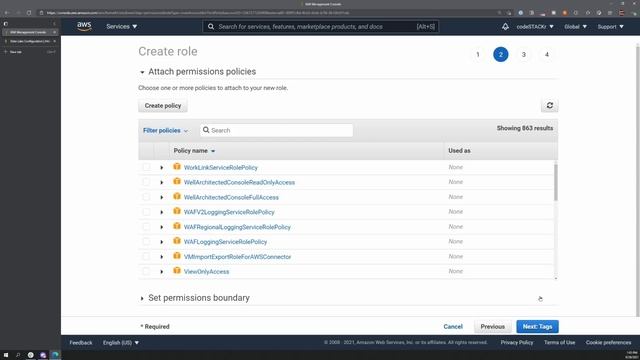Close the IAM Management Console tab
This screenshot has height=360, width=640.
pos(54,32)
